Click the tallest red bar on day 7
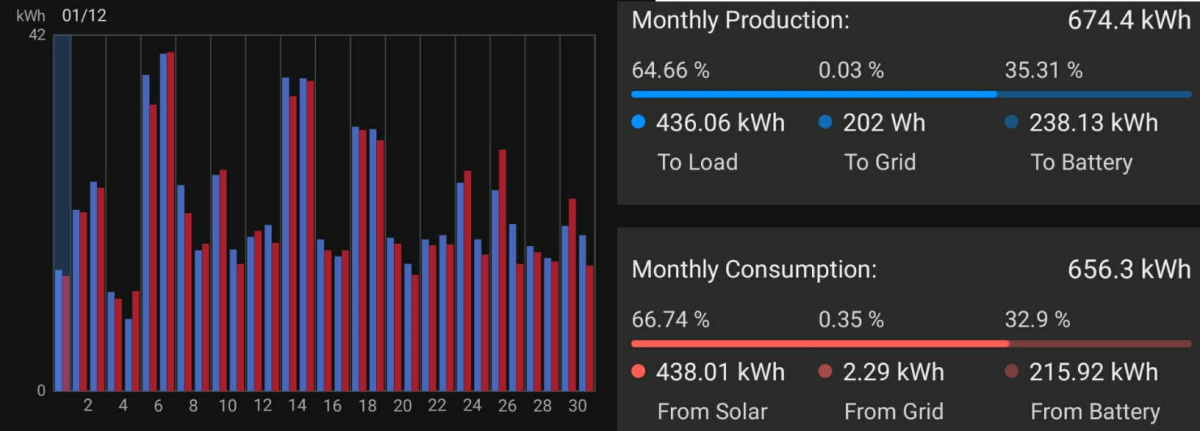Image resolution: width=1200 pixels, height=431 pixels. 171,220
